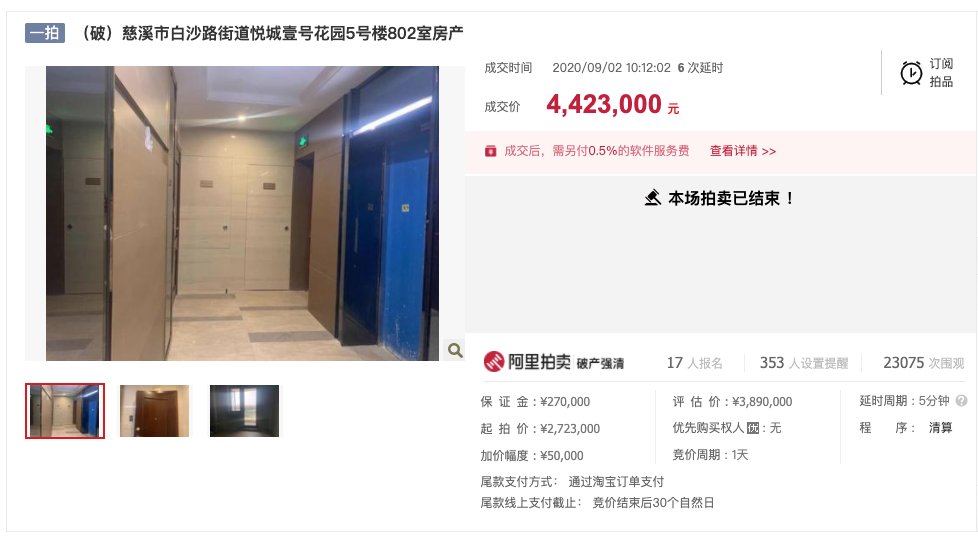Click the 破产强清 label text
978x537 pixels.
point(599,364)
